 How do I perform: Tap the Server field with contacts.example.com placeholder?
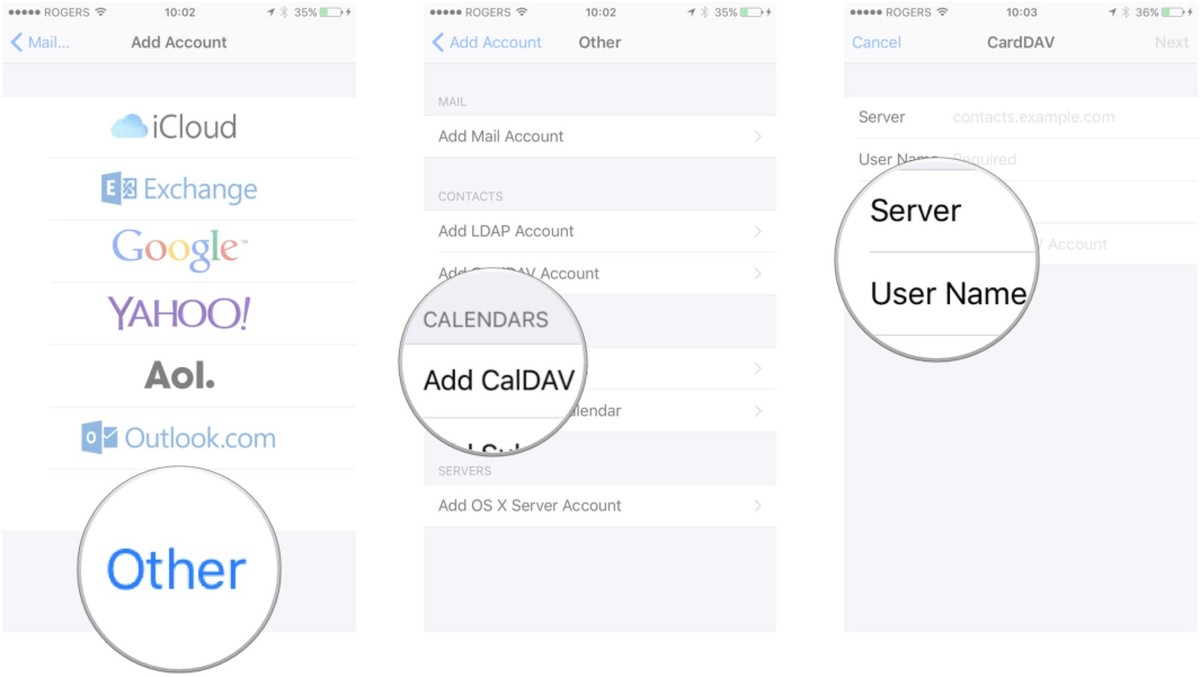(1020, 117)
